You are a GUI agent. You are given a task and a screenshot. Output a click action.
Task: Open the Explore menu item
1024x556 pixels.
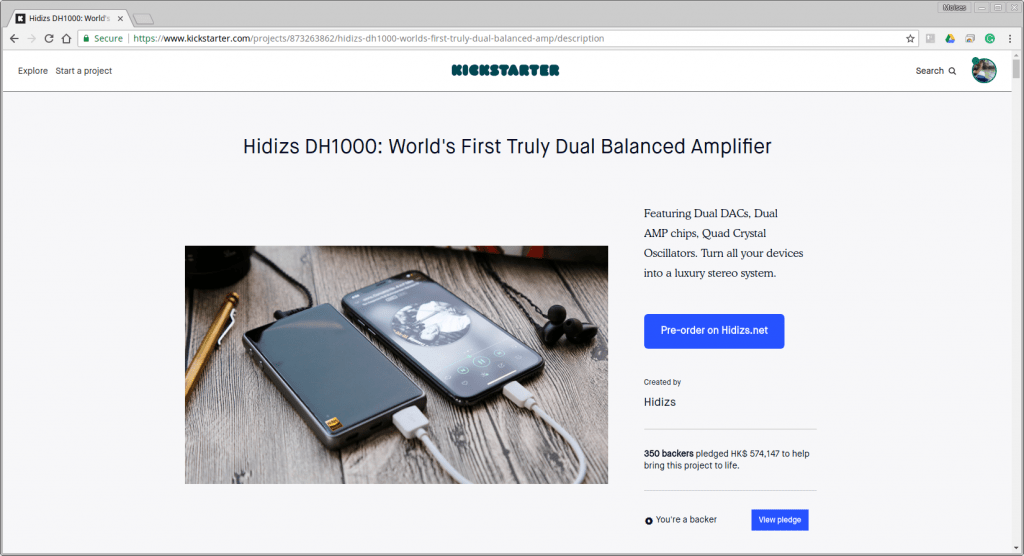[x=33, y=71]
